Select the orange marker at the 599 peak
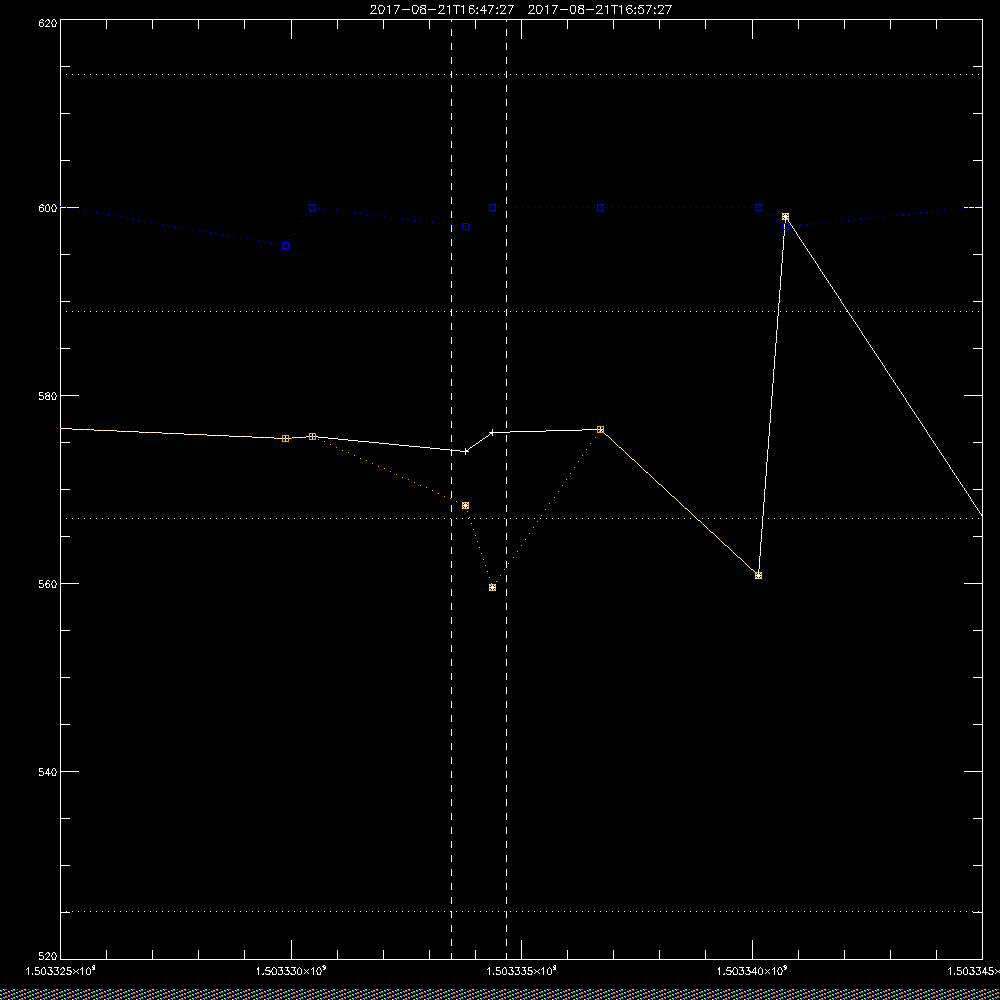Screen dimensions: 1000x1000 (x=786, y=217)
